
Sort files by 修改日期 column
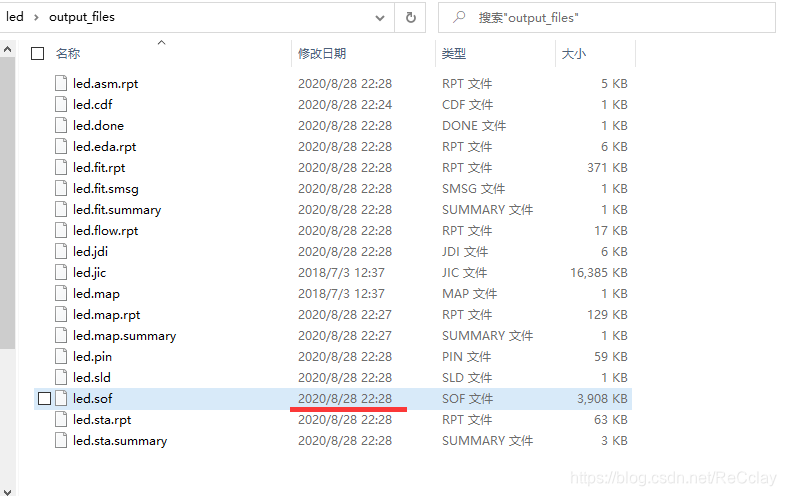pos(322,53)
